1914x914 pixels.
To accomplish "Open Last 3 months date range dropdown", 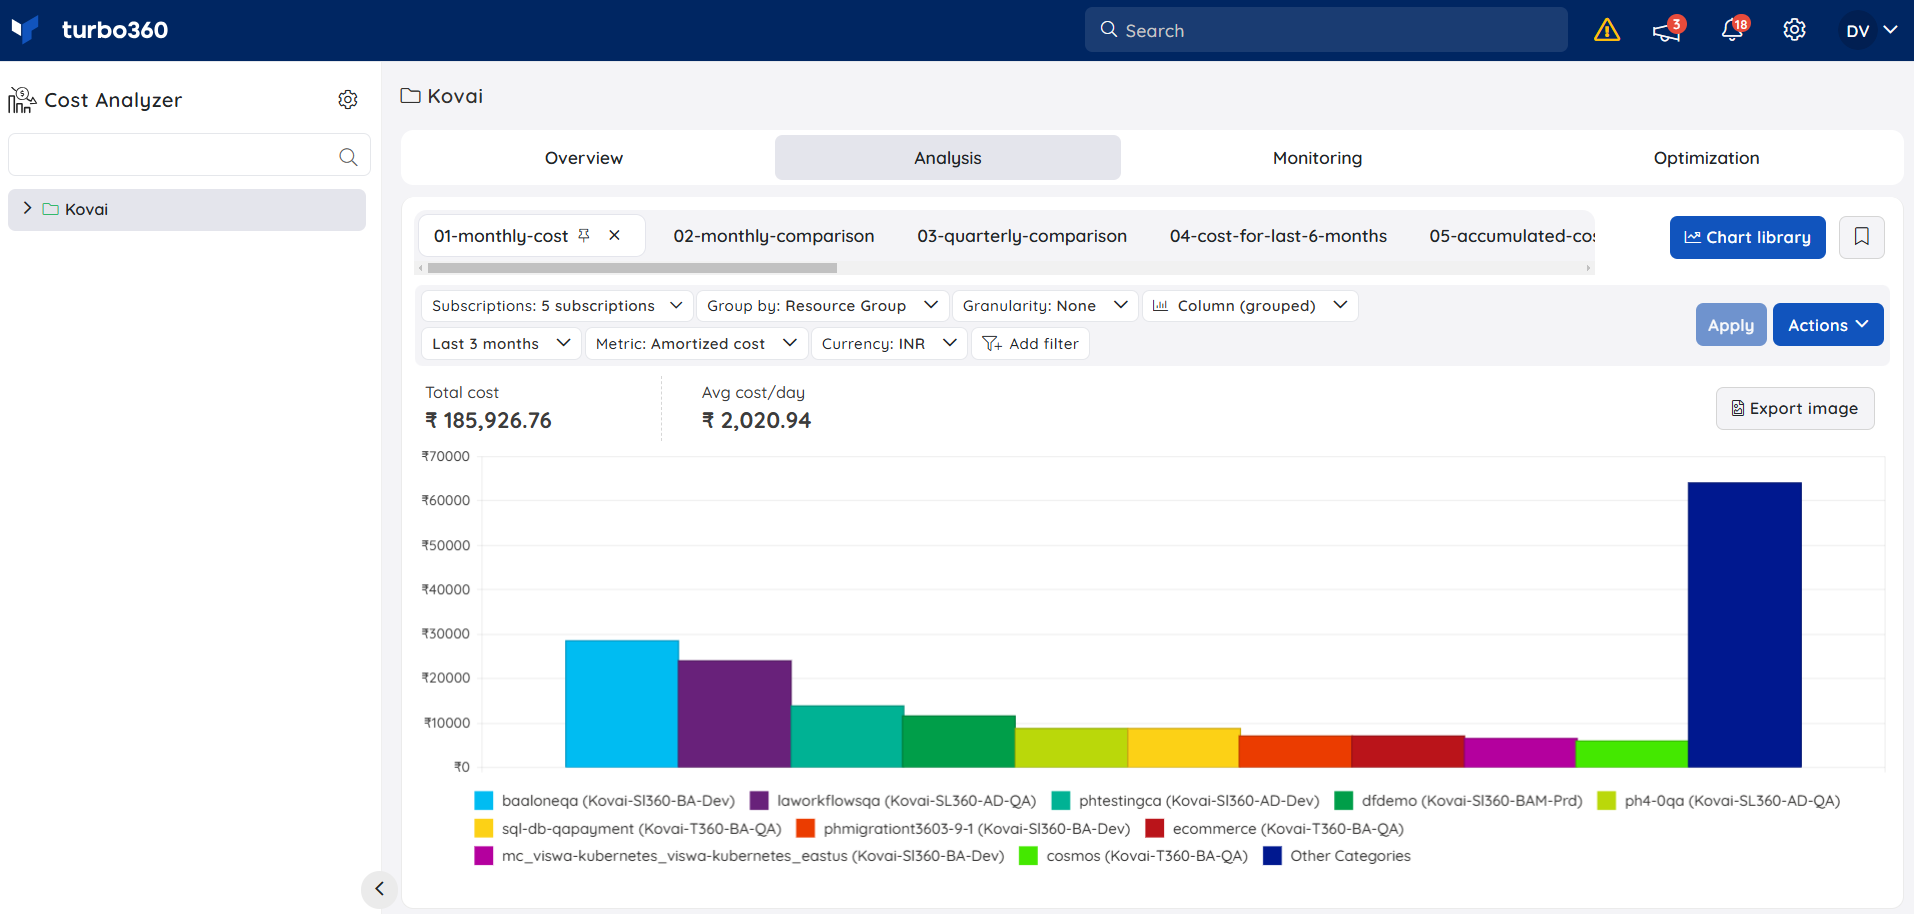I will (501, 343).
